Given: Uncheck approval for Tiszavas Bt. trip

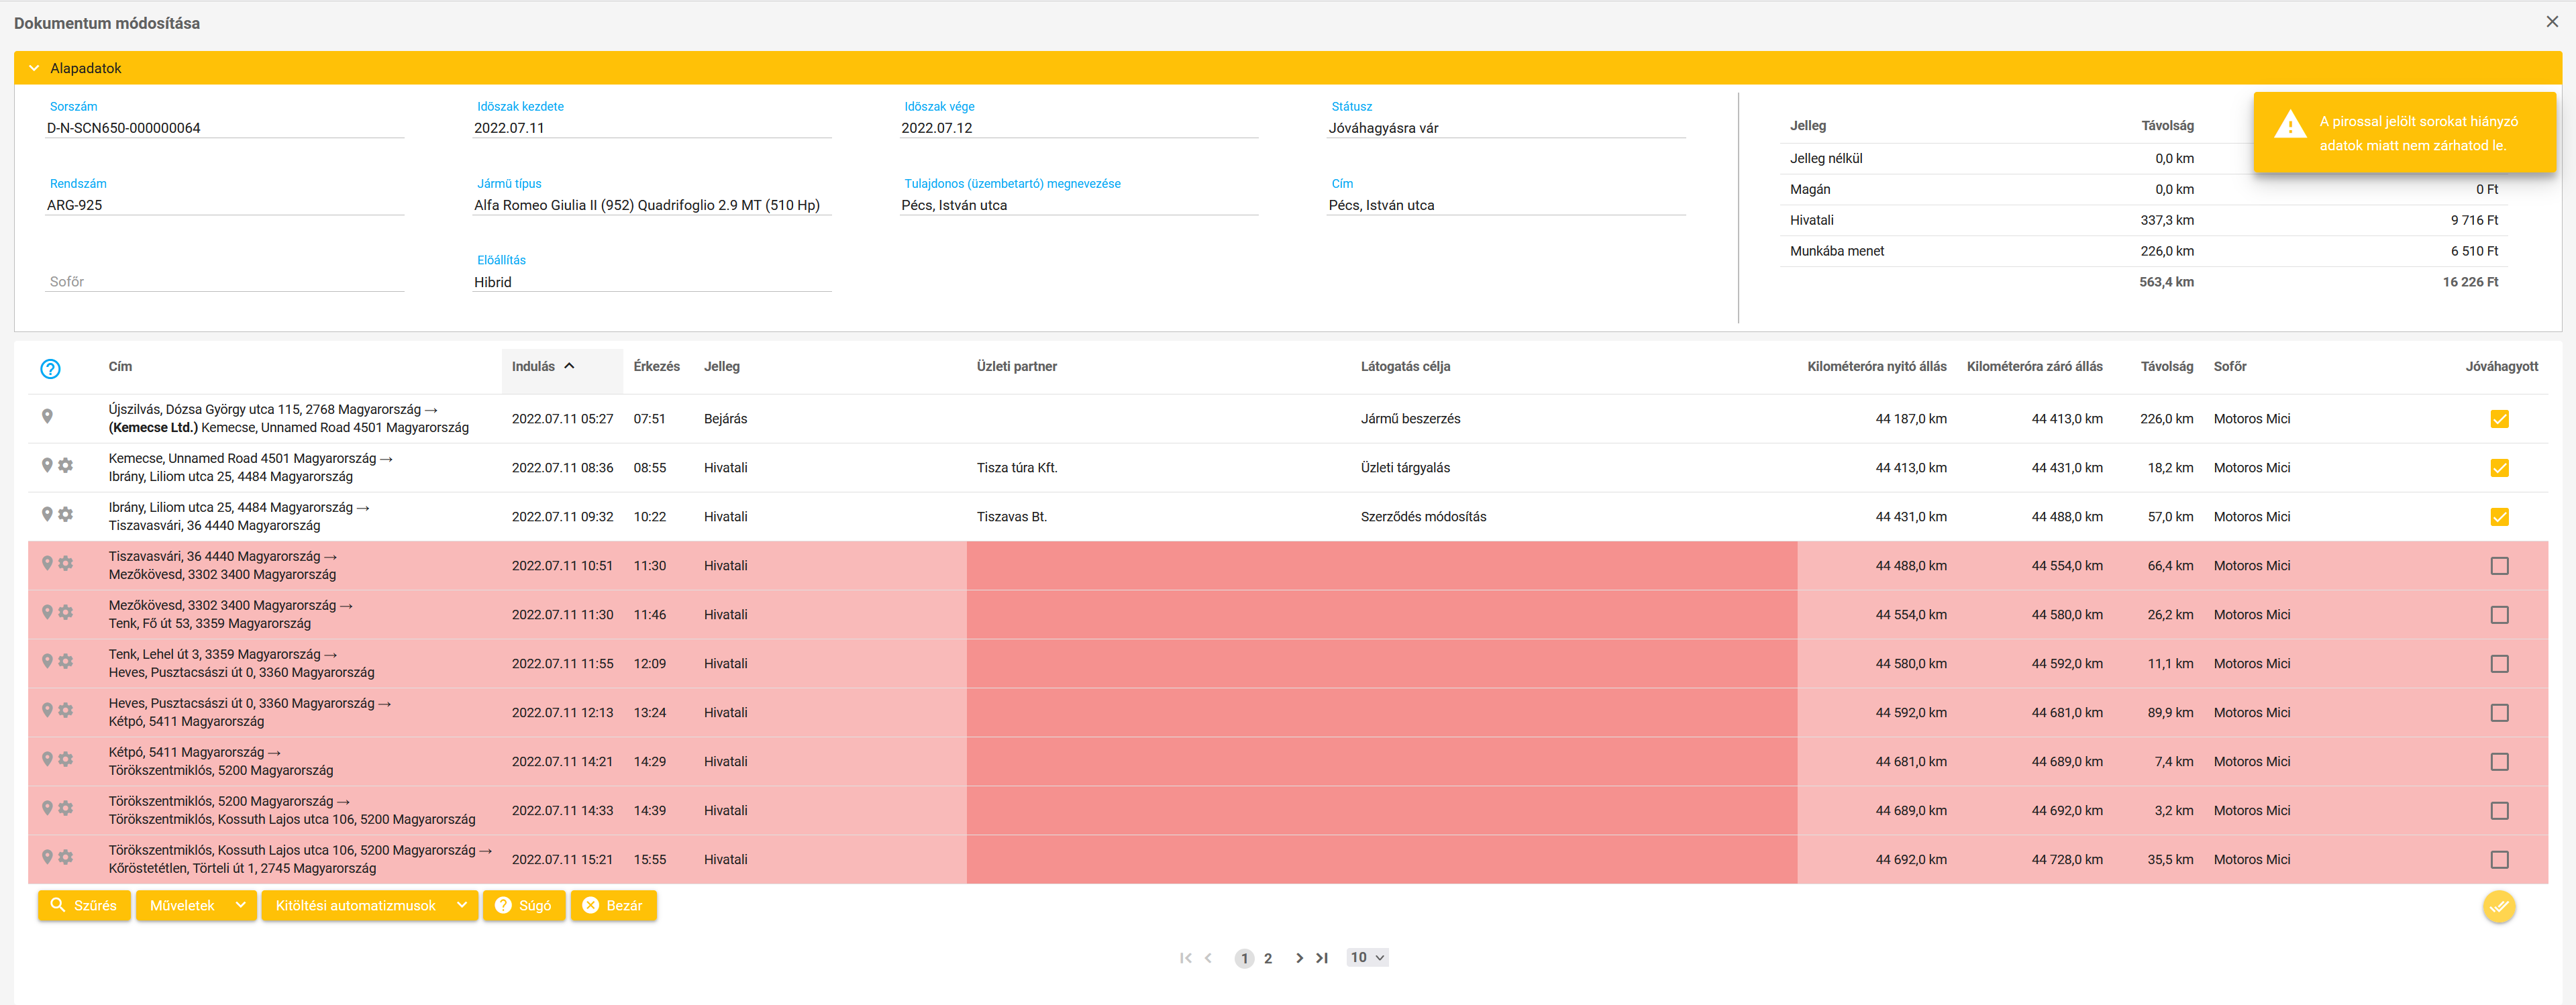Looking at the screenshot, I should pyautogui.click(x=2499, y=517).
